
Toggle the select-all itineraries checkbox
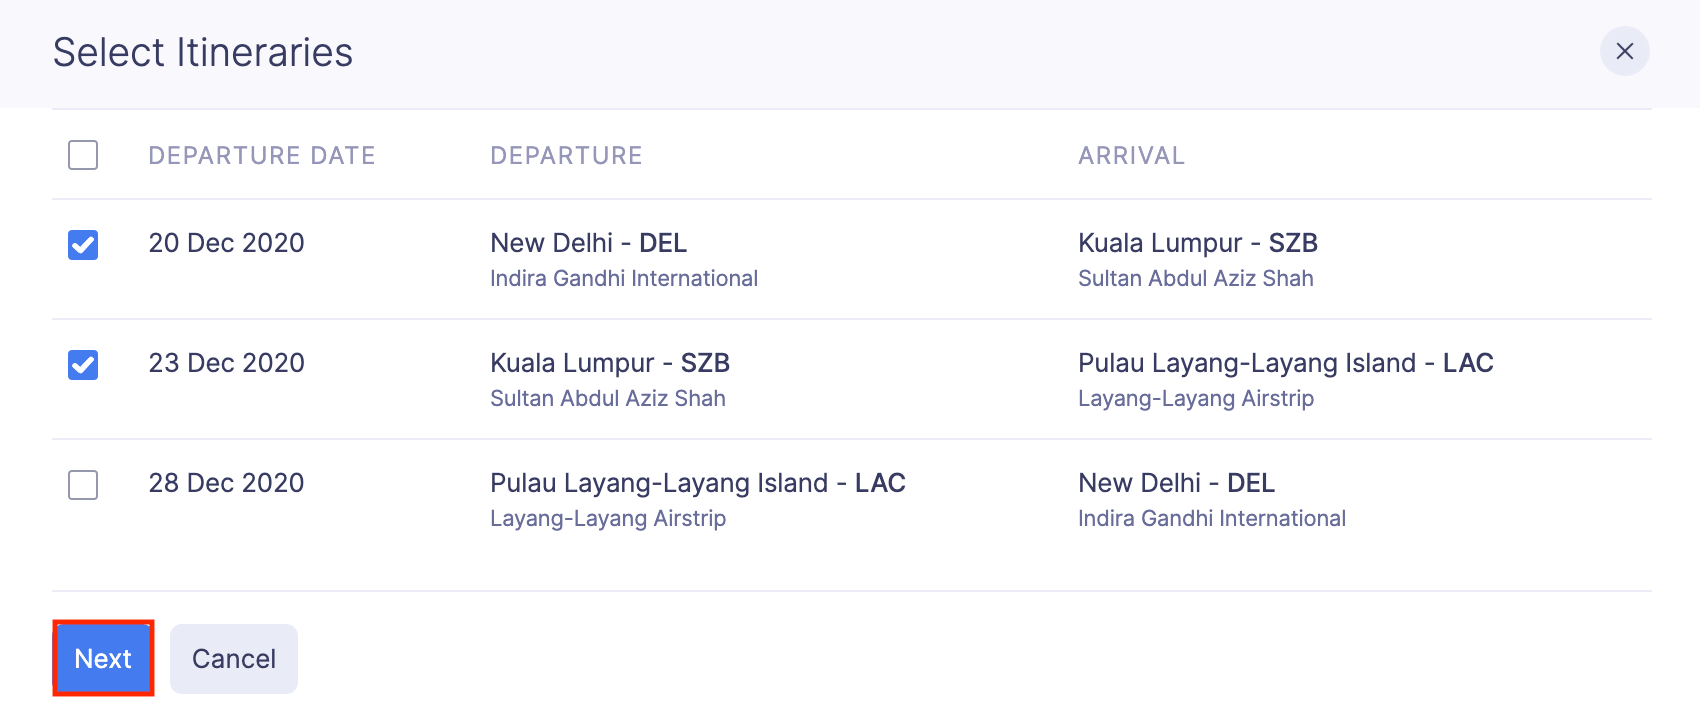click(83, 155)
